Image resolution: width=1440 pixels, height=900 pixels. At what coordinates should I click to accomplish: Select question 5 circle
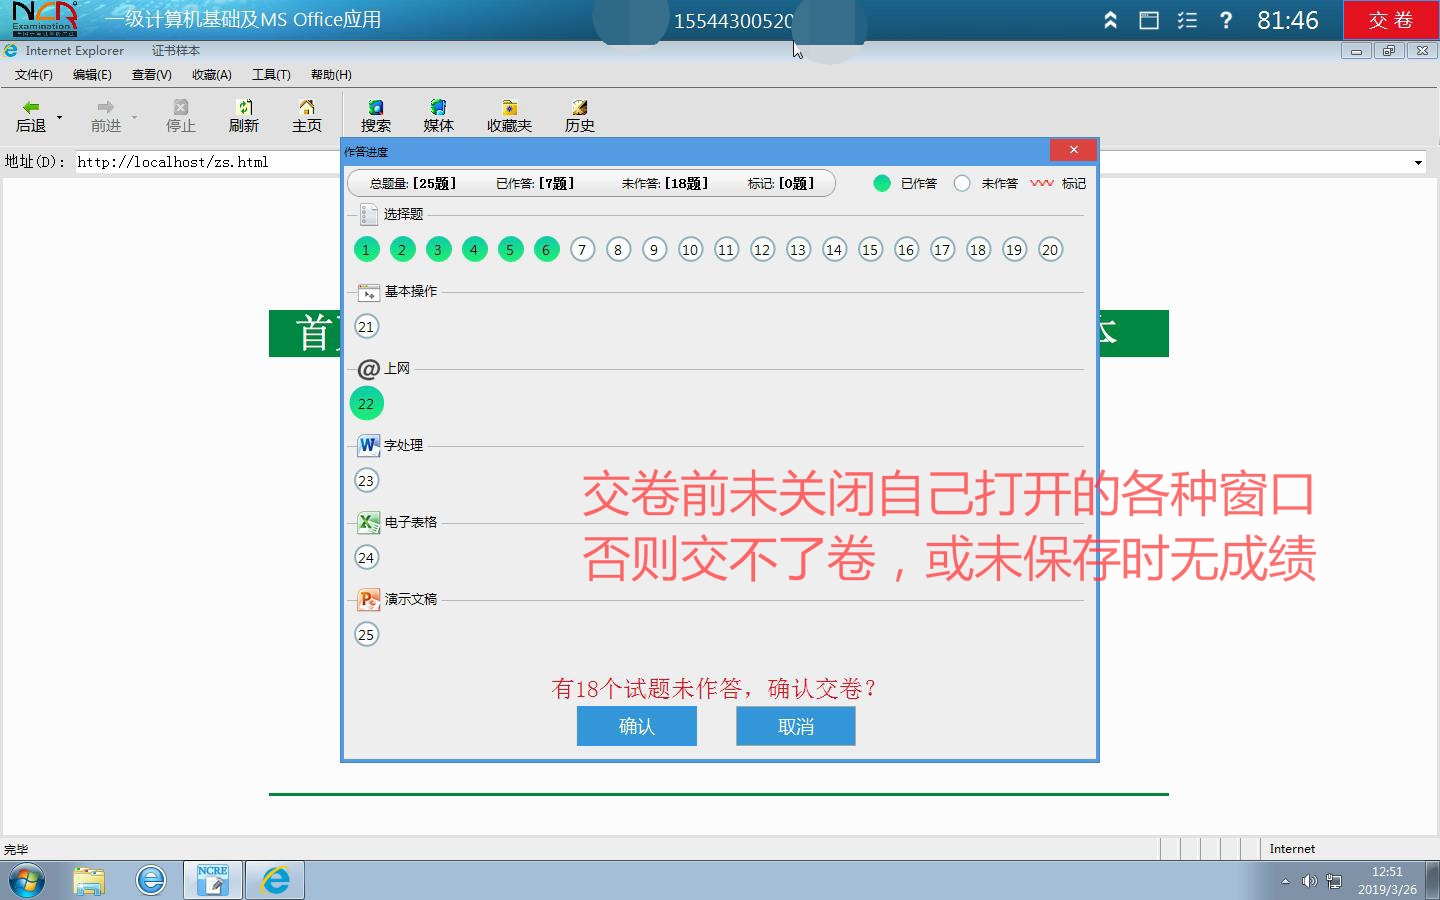tap(510, 250)
